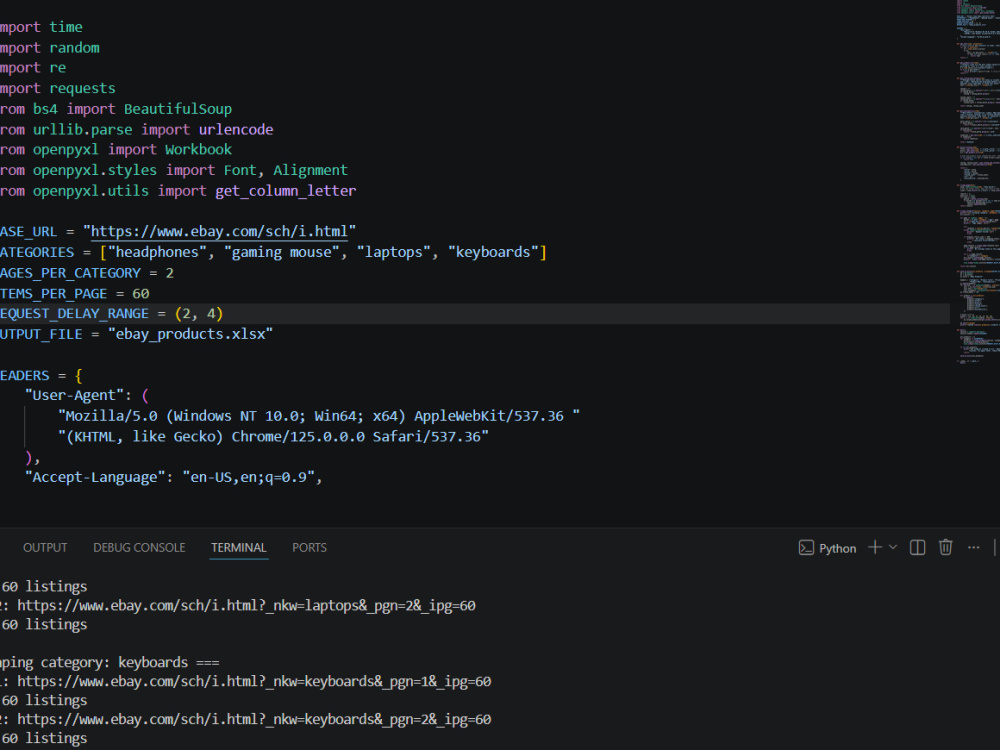Open terminal panel more actions menu
The width and height of the screenshot is (1000, 750).
click(x=973, y=548)
